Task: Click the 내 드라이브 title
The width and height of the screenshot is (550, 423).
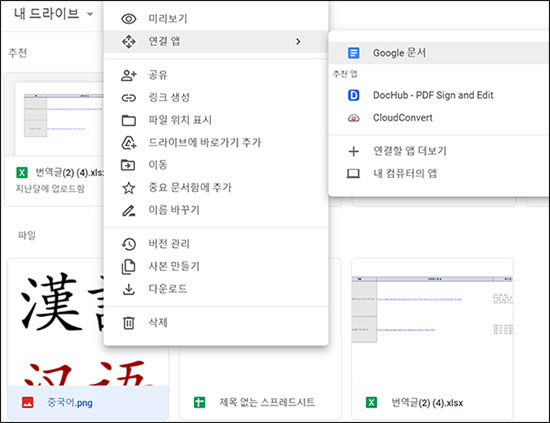Action: tap(47, 14)
